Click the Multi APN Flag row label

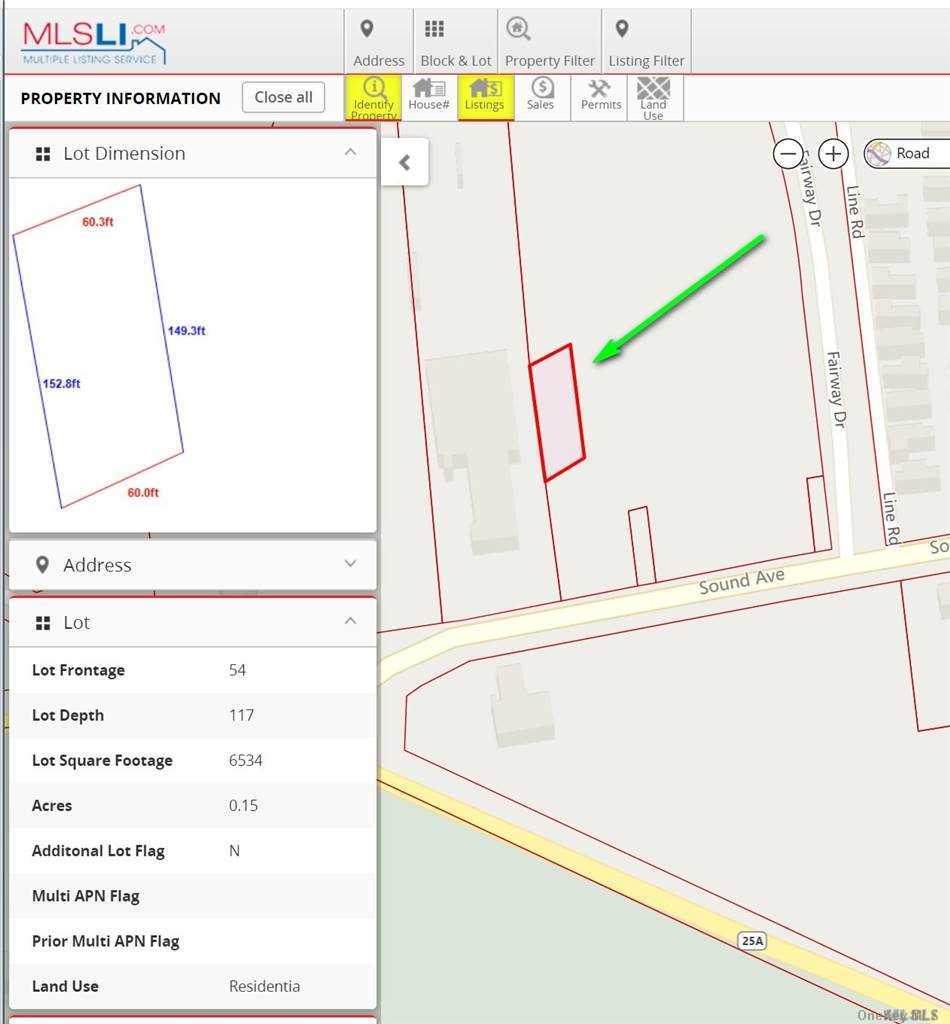pyautogui.click(x=86, y=896)
